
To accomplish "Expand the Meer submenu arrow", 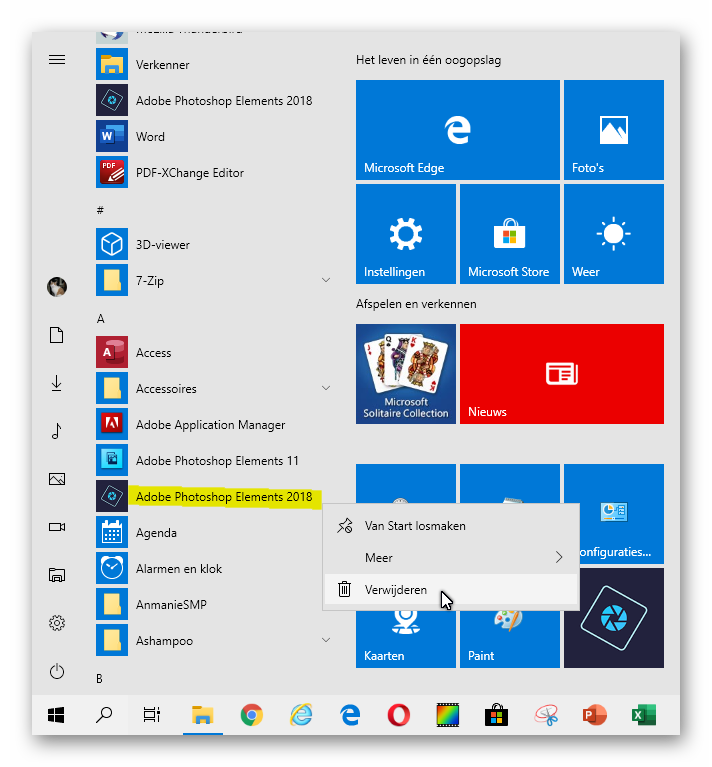I will pyautogui.click(x=558, y=558).
